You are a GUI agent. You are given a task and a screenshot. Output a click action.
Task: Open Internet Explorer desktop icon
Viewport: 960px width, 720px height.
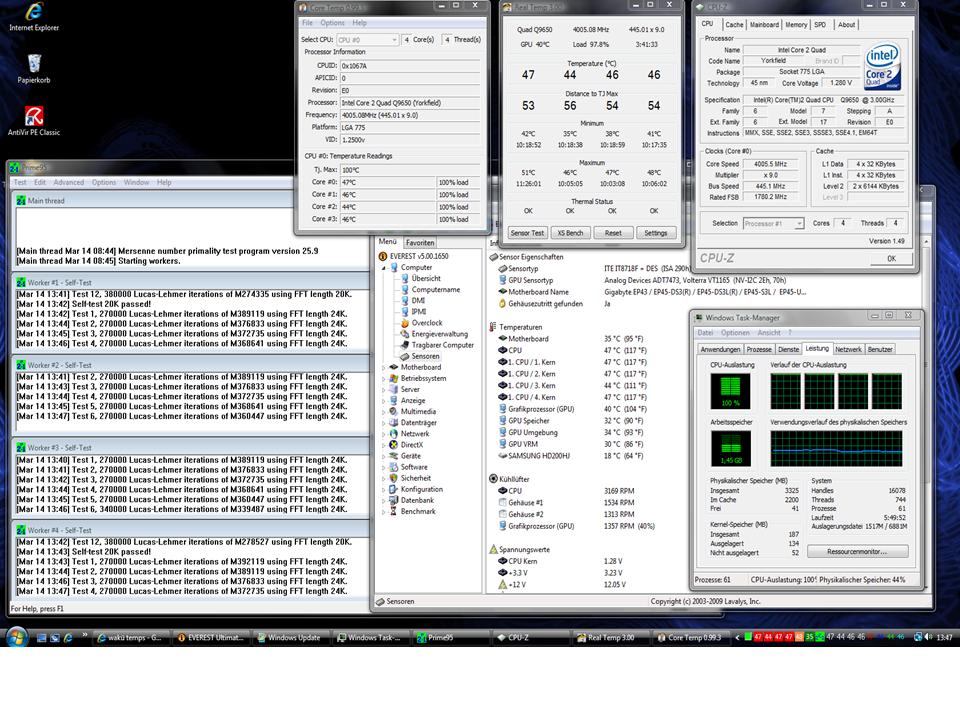[34, 17]
